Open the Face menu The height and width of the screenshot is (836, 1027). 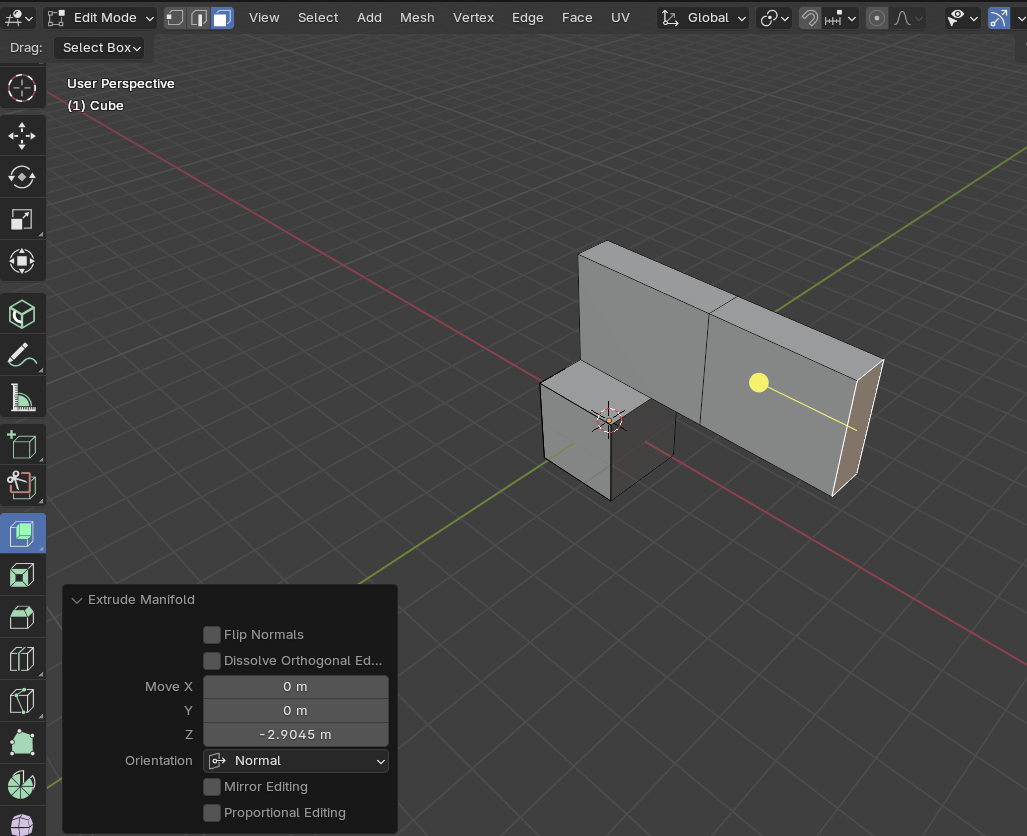(x=577, y=18)
